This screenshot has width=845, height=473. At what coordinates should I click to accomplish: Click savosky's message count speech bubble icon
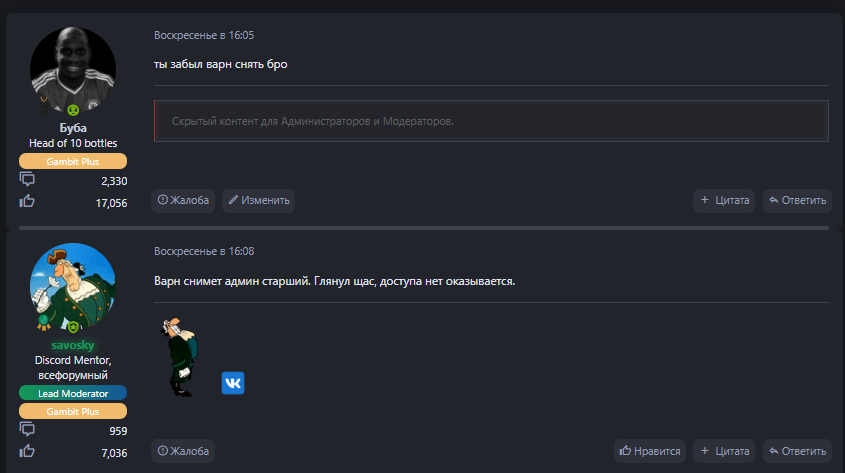coord(27,430)
